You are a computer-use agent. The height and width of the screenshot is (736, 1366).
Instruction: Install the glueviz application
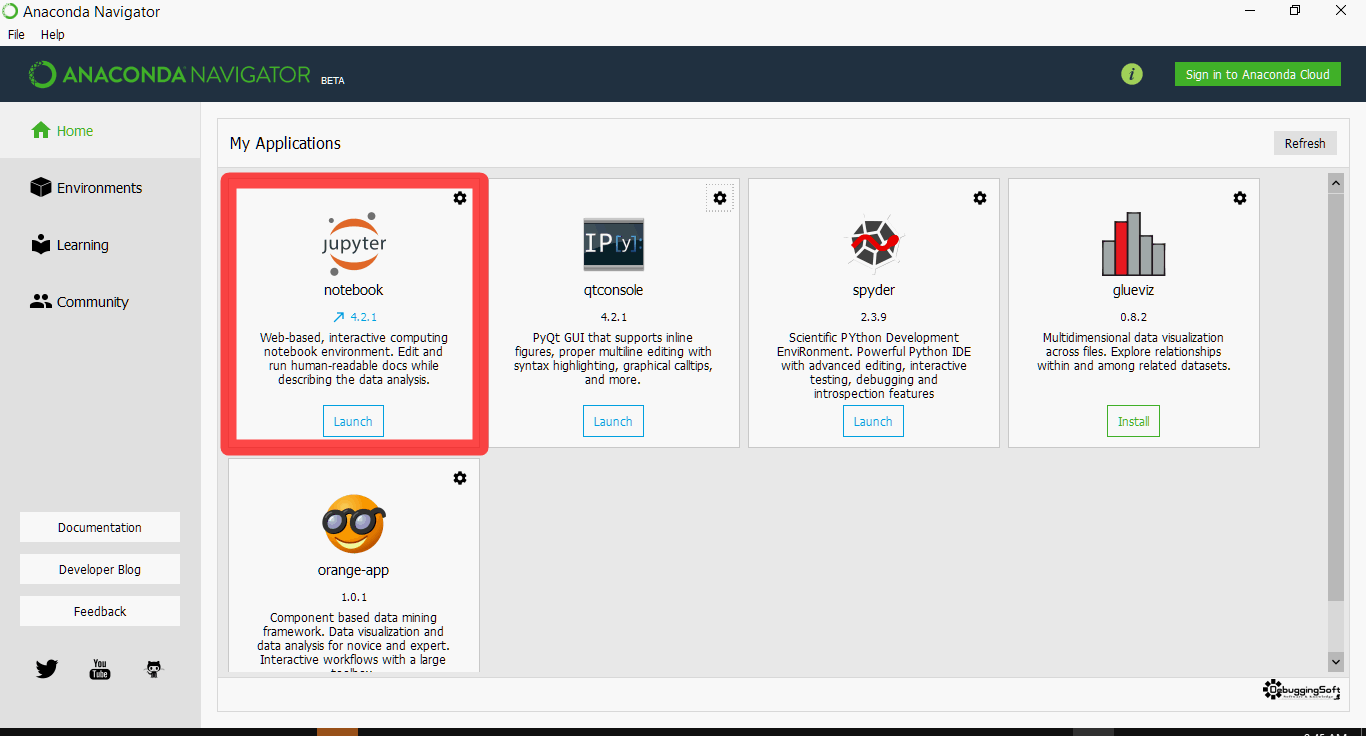1134,421
